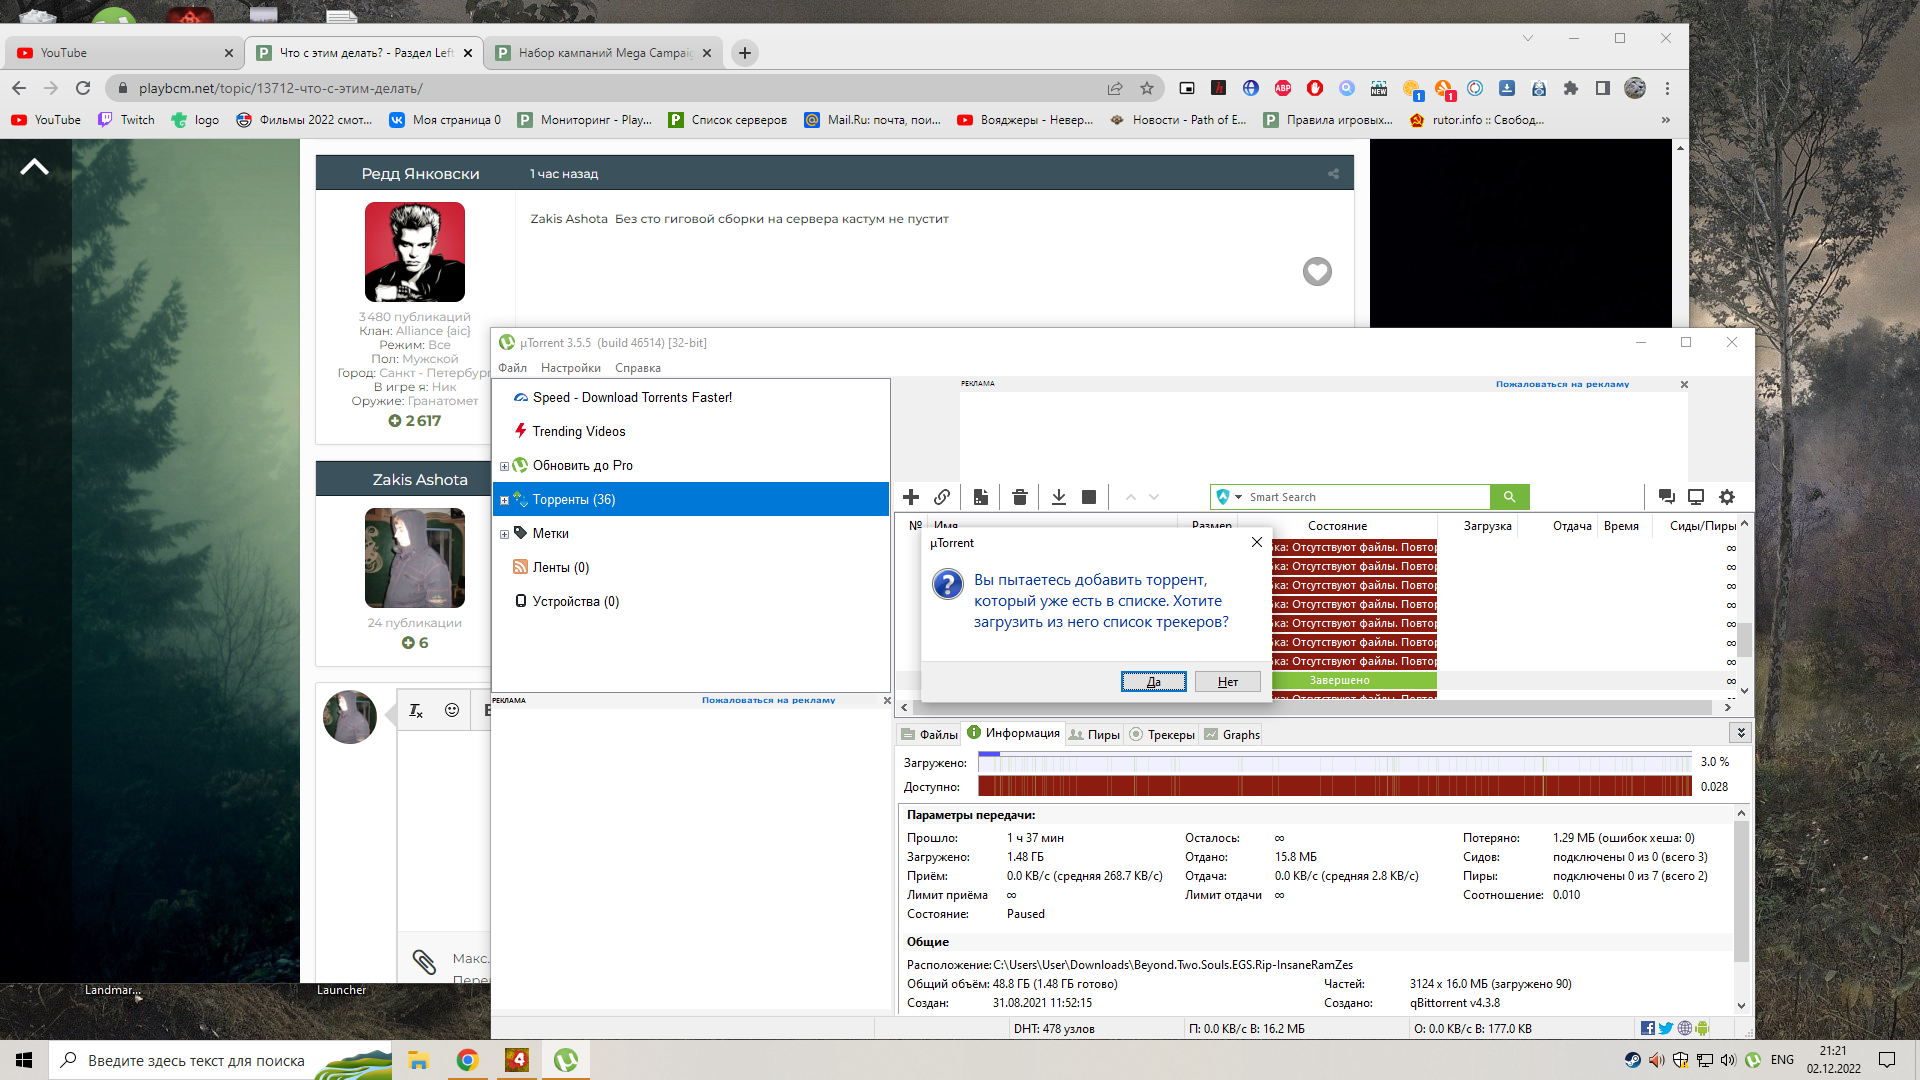Click the green Smart Search magnifier button
This screenshot has width=1920, height=1080.
pyautogui.click(x=1509, y=497)
